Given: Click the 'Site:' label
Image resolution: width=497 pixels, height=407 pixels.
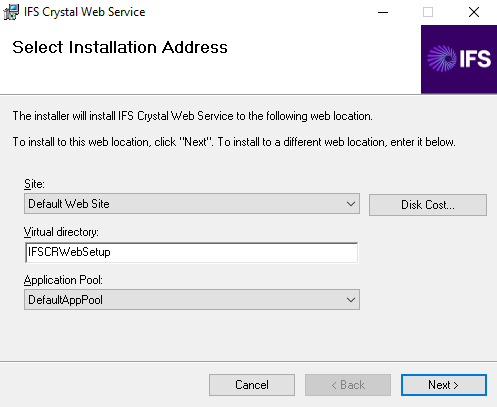Looking at the screenshot, I should [34, 184].
